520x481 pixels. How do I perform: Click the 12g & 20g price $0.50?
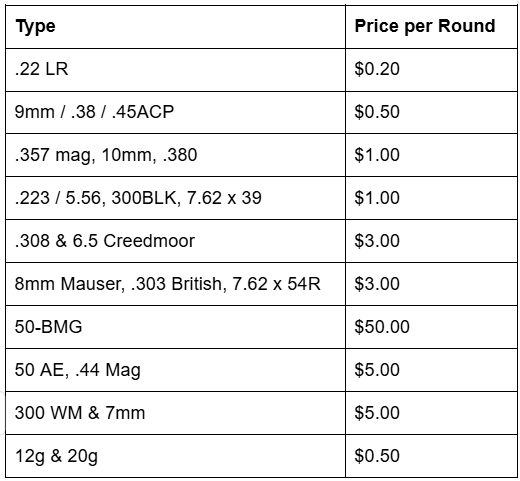pyautogui.click(x=431, y=456)
